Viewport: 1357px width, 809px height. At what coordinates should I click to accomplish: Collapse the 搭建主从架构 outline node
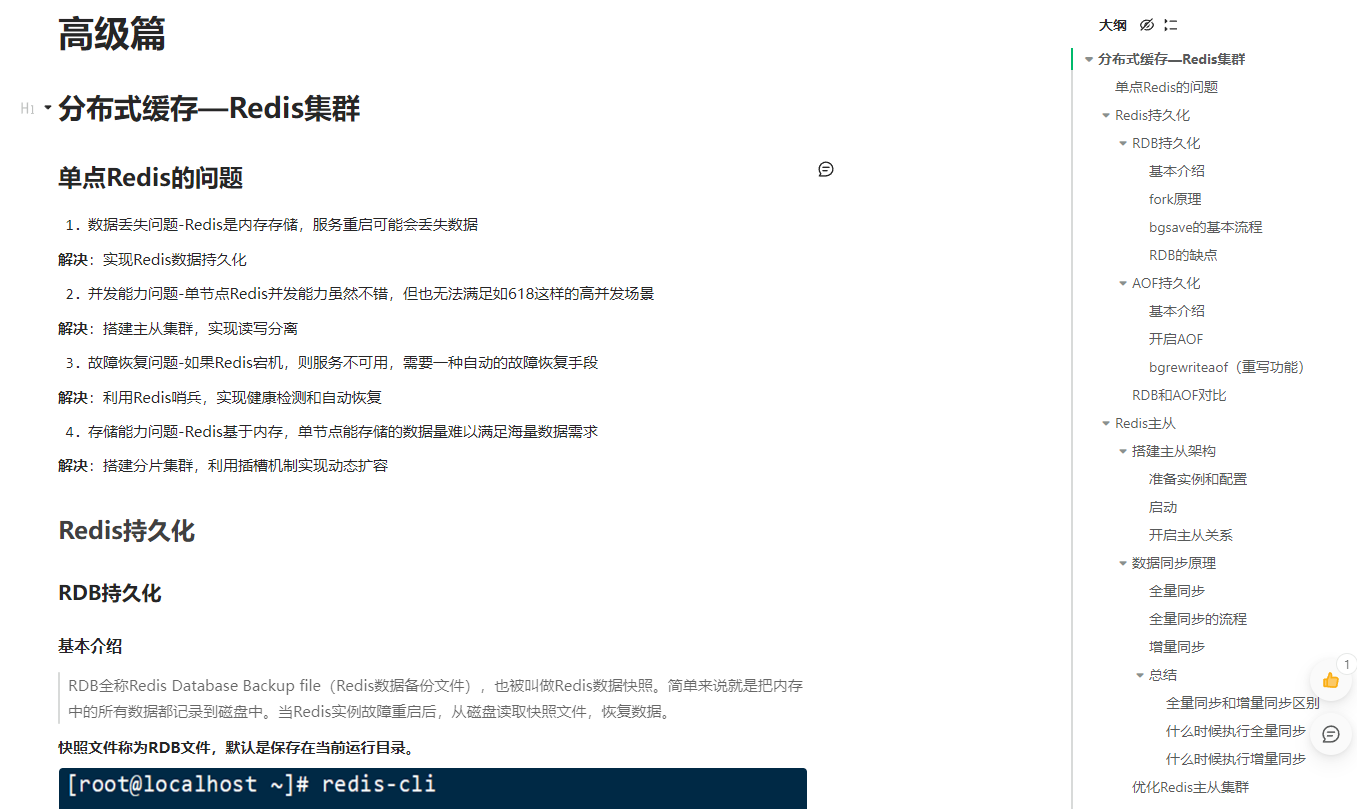[1123, 451]
